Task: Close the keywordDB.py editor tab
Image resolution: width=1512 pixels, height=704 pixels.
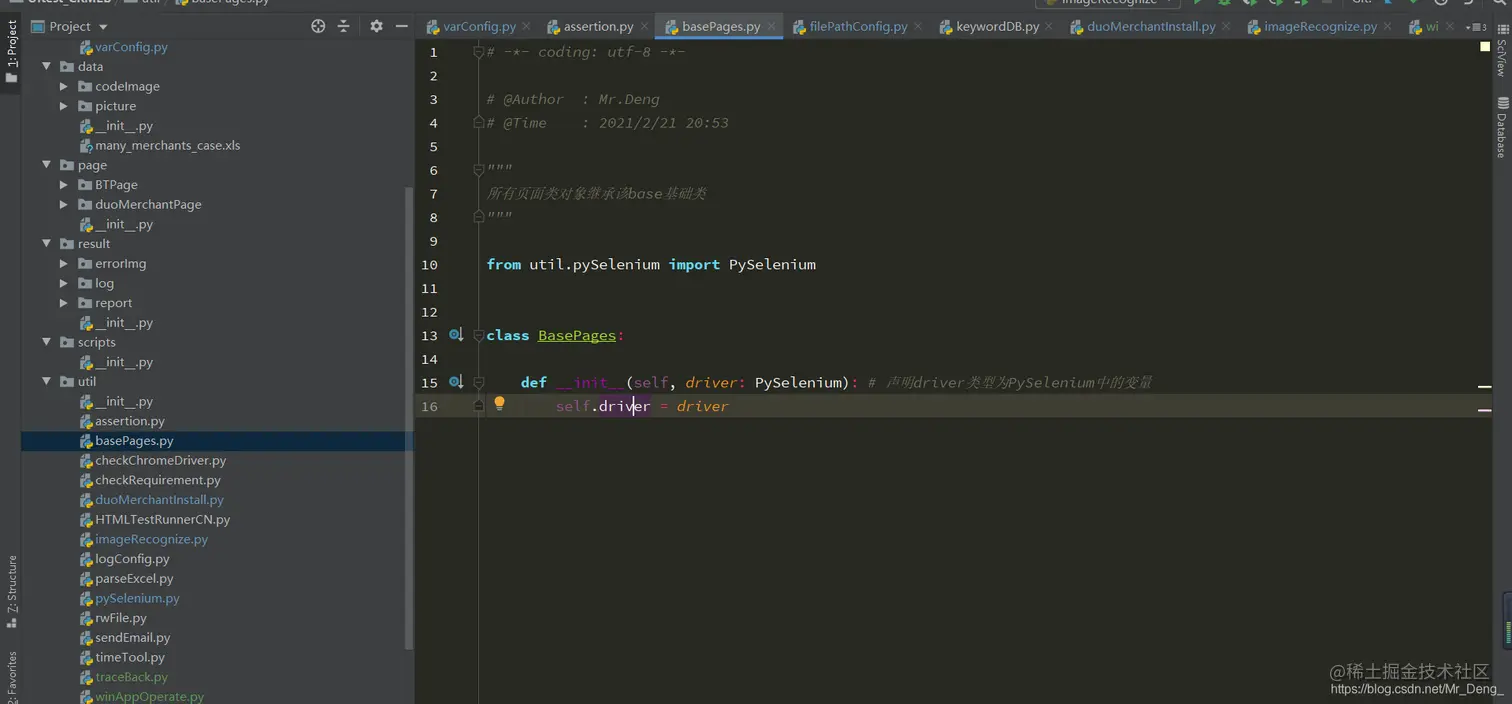Action: coord(1049,27)
